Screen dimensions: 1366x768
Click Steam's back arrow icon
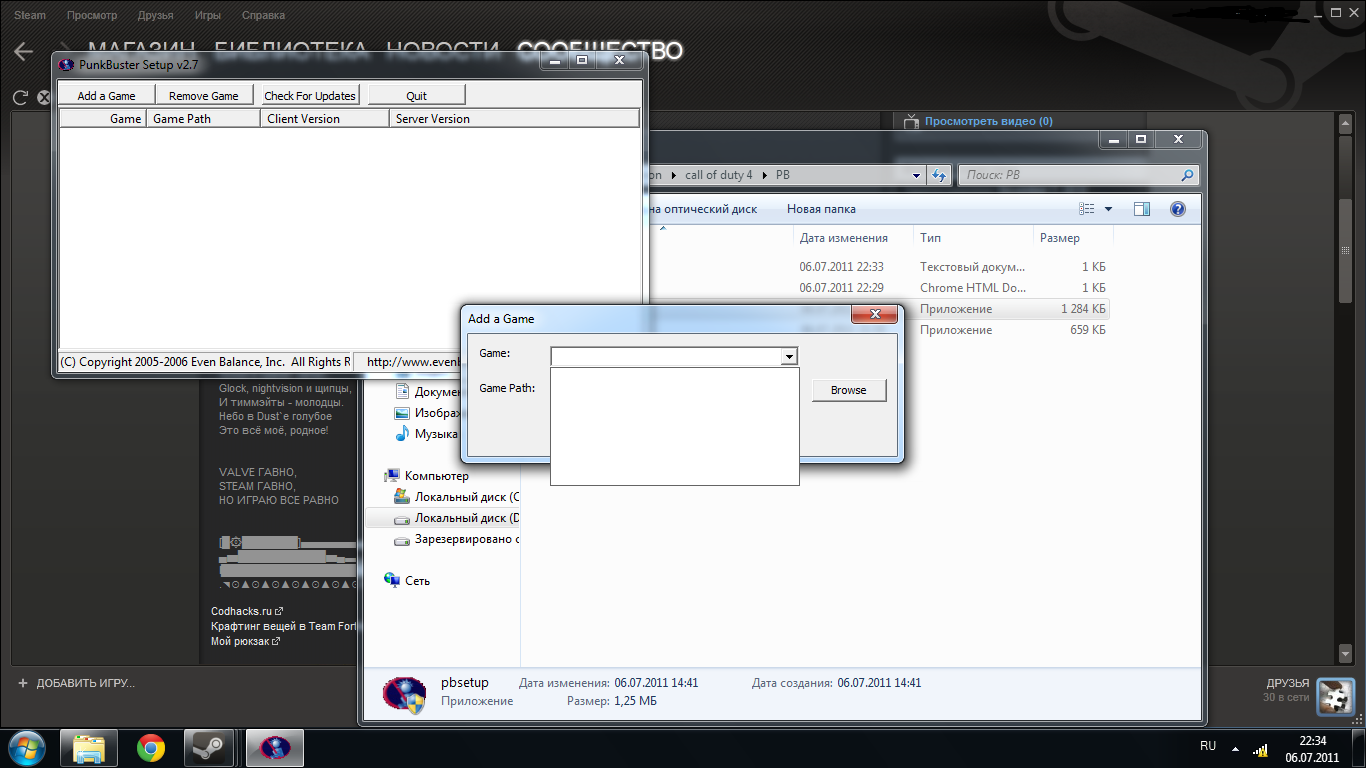tap(24, 52)
